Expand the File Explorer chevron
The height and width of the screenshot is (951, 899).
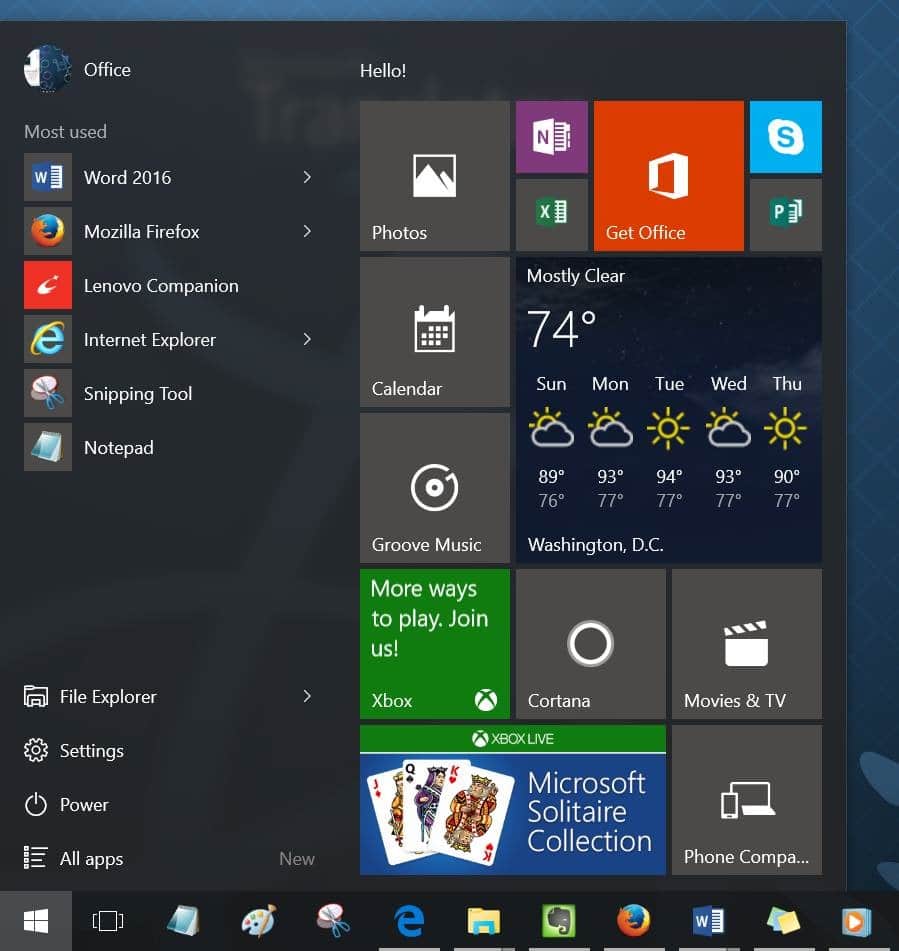click(307, 696)
